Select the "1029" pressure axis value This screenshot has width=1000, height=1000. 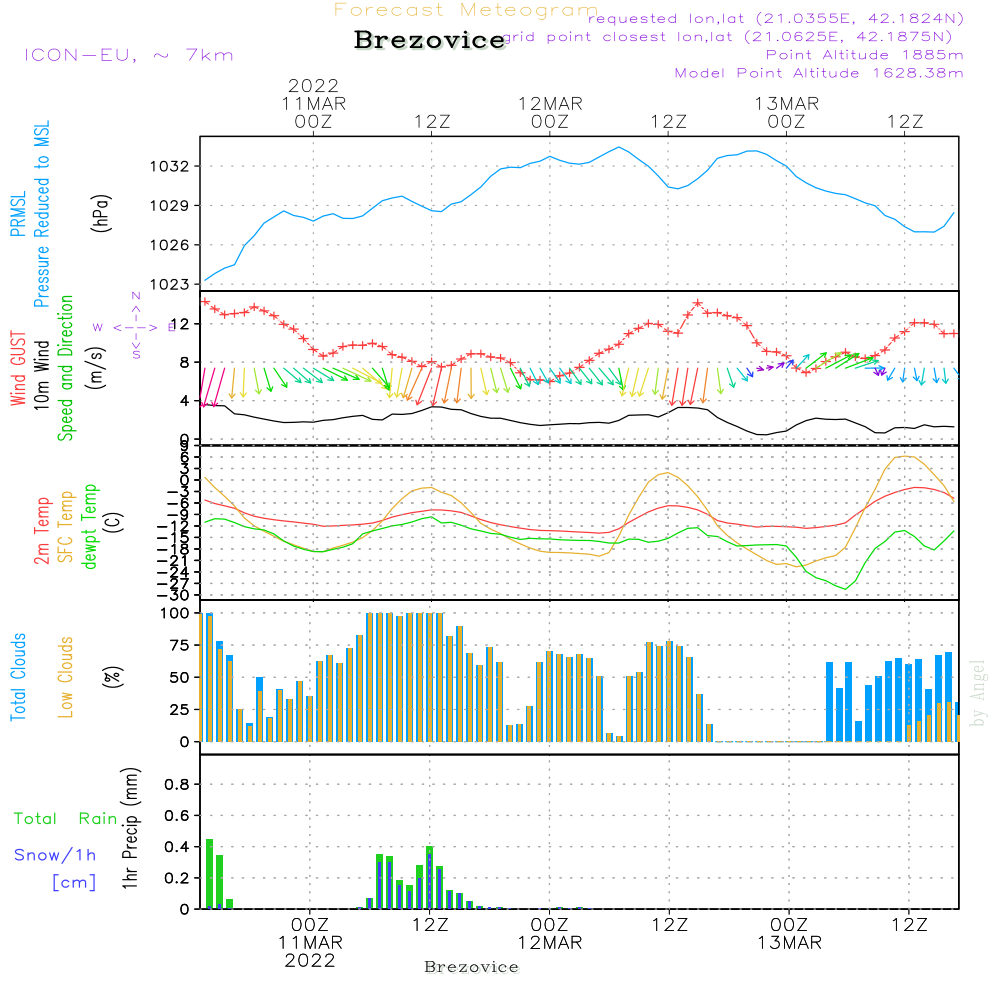coord(170,205)
